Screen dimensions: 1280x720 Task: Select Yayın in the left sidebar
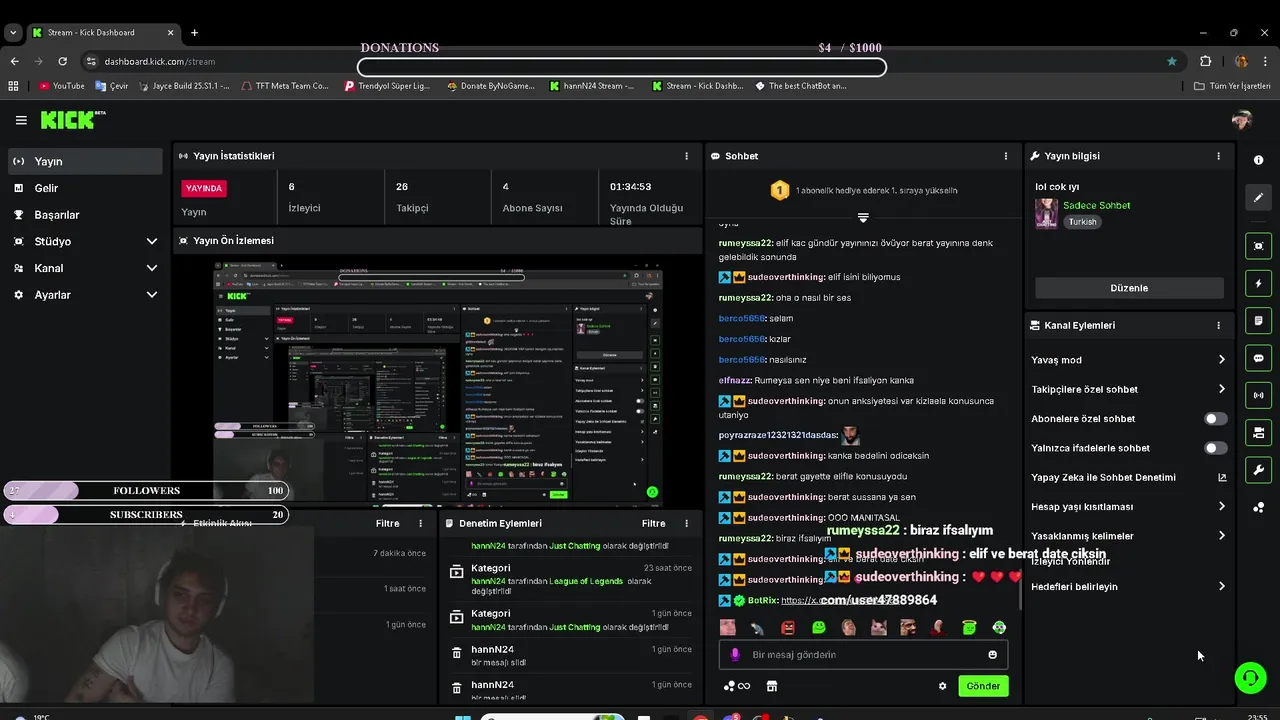coord(85,161)
